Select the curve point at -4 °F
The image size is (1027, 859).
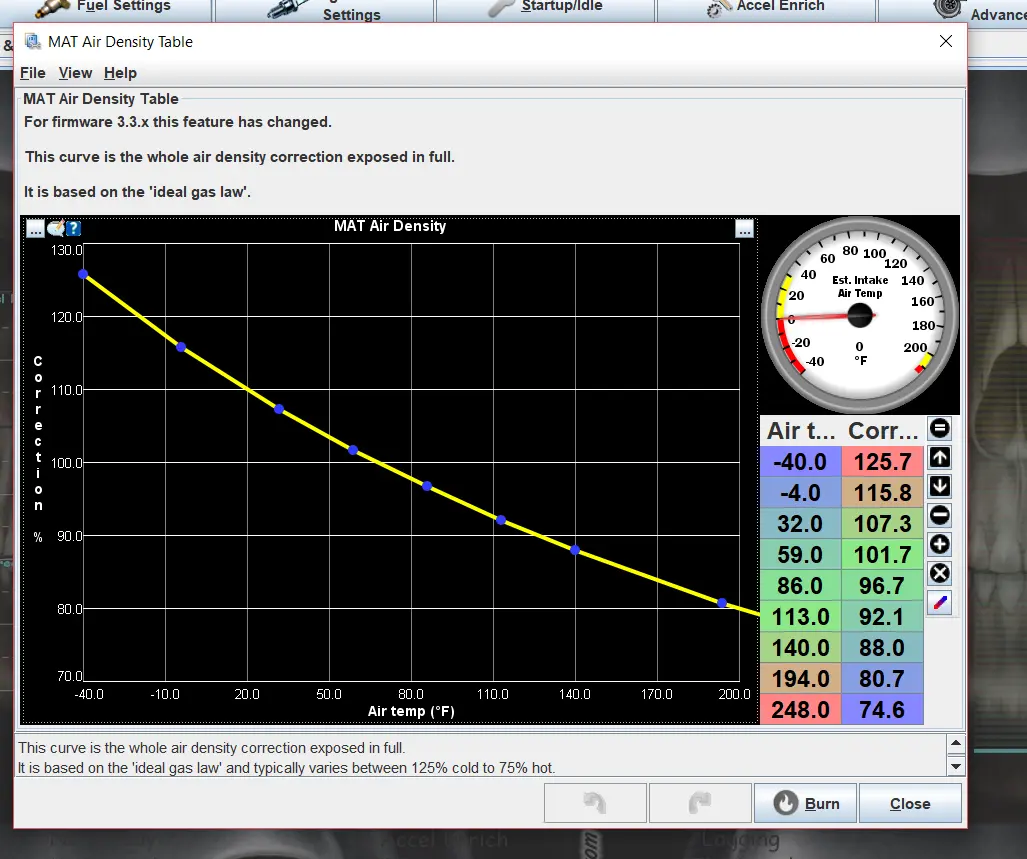(x=181, y=347)
